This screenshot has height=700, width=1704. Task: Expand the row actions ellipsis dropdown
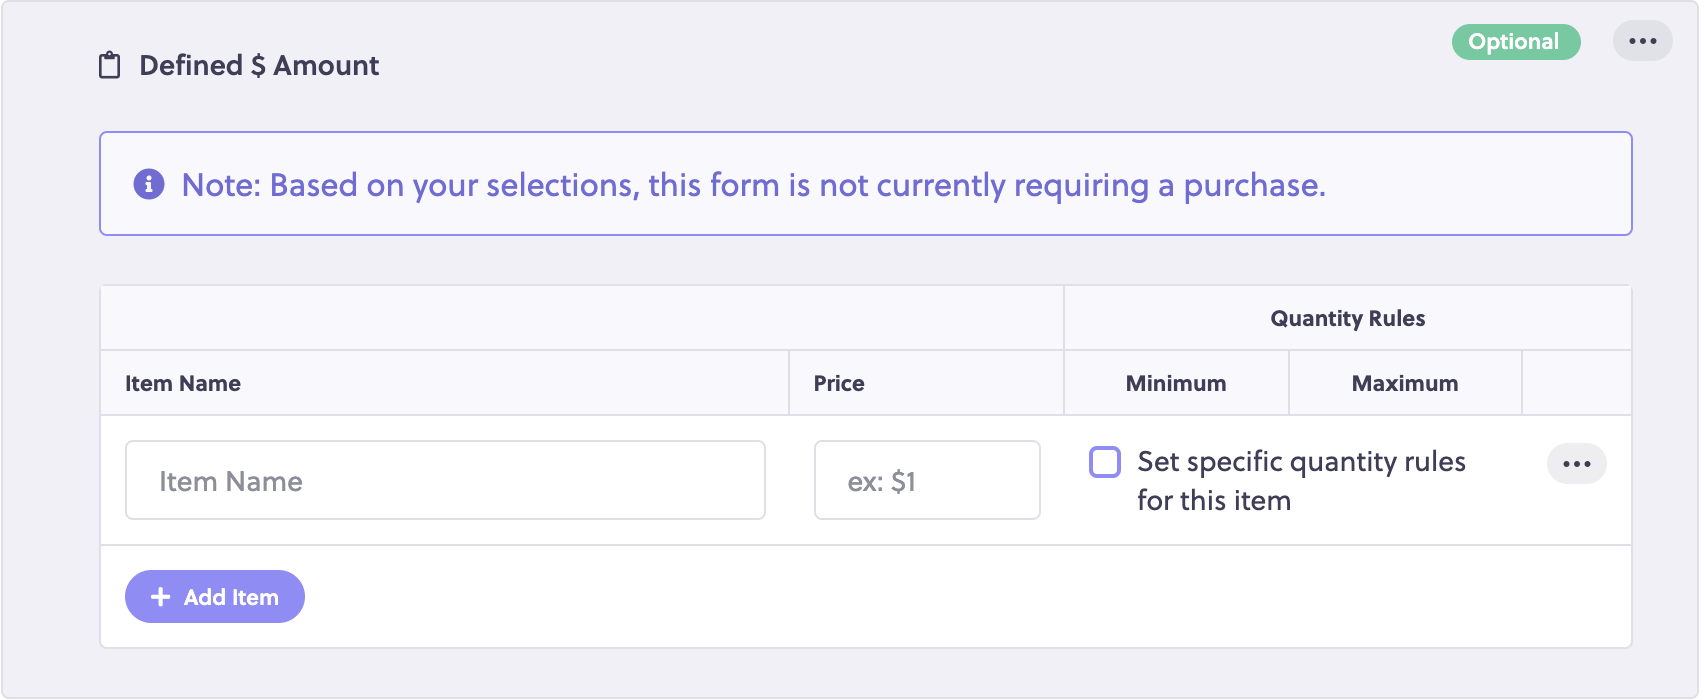point(1576,463)
